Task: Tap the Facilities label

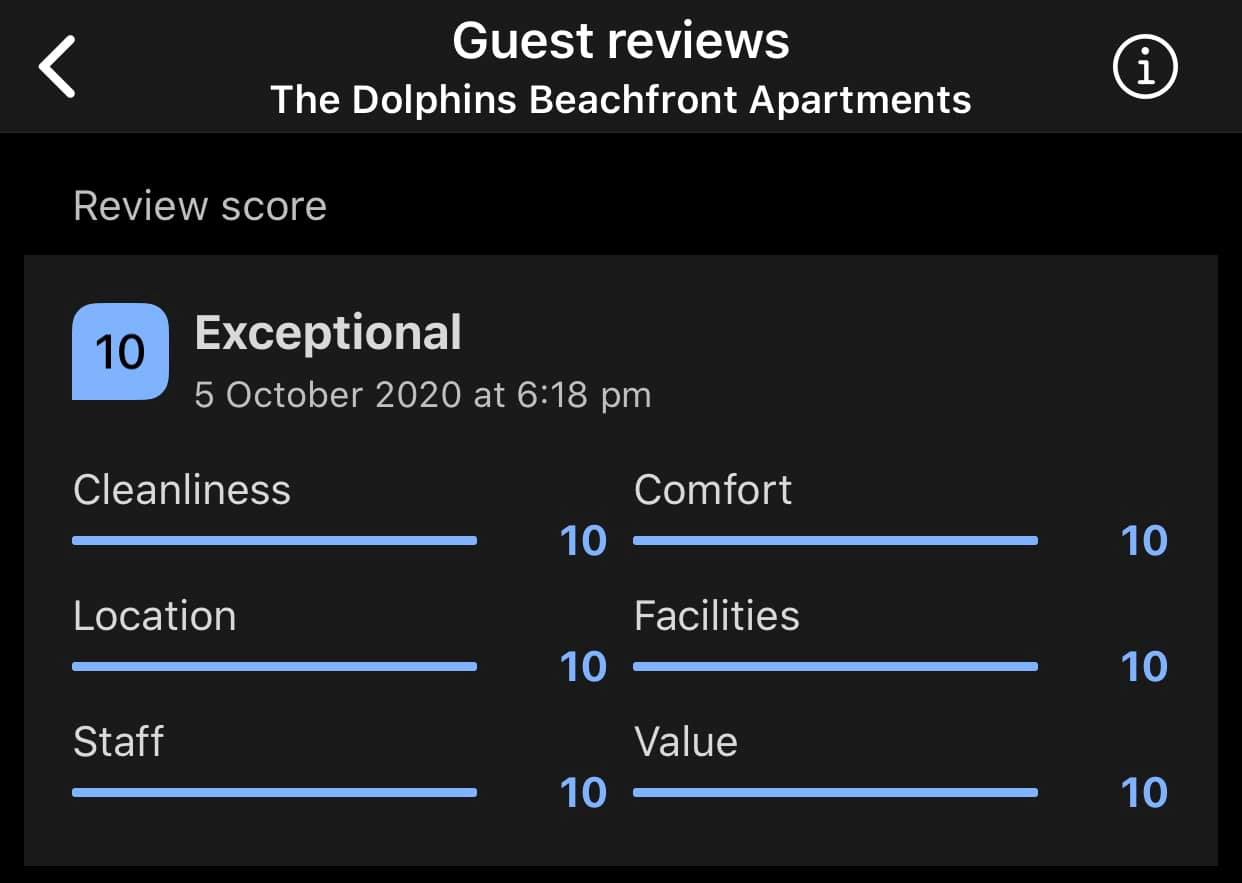Action: coord(717,616)
